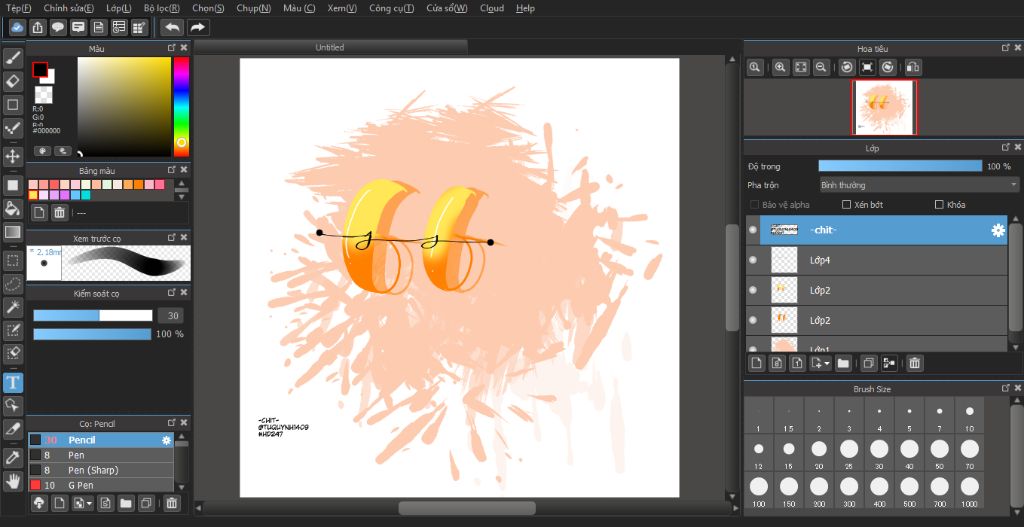
Task: Click the Undo arrow in top toolbar
Action: (171, 28)
